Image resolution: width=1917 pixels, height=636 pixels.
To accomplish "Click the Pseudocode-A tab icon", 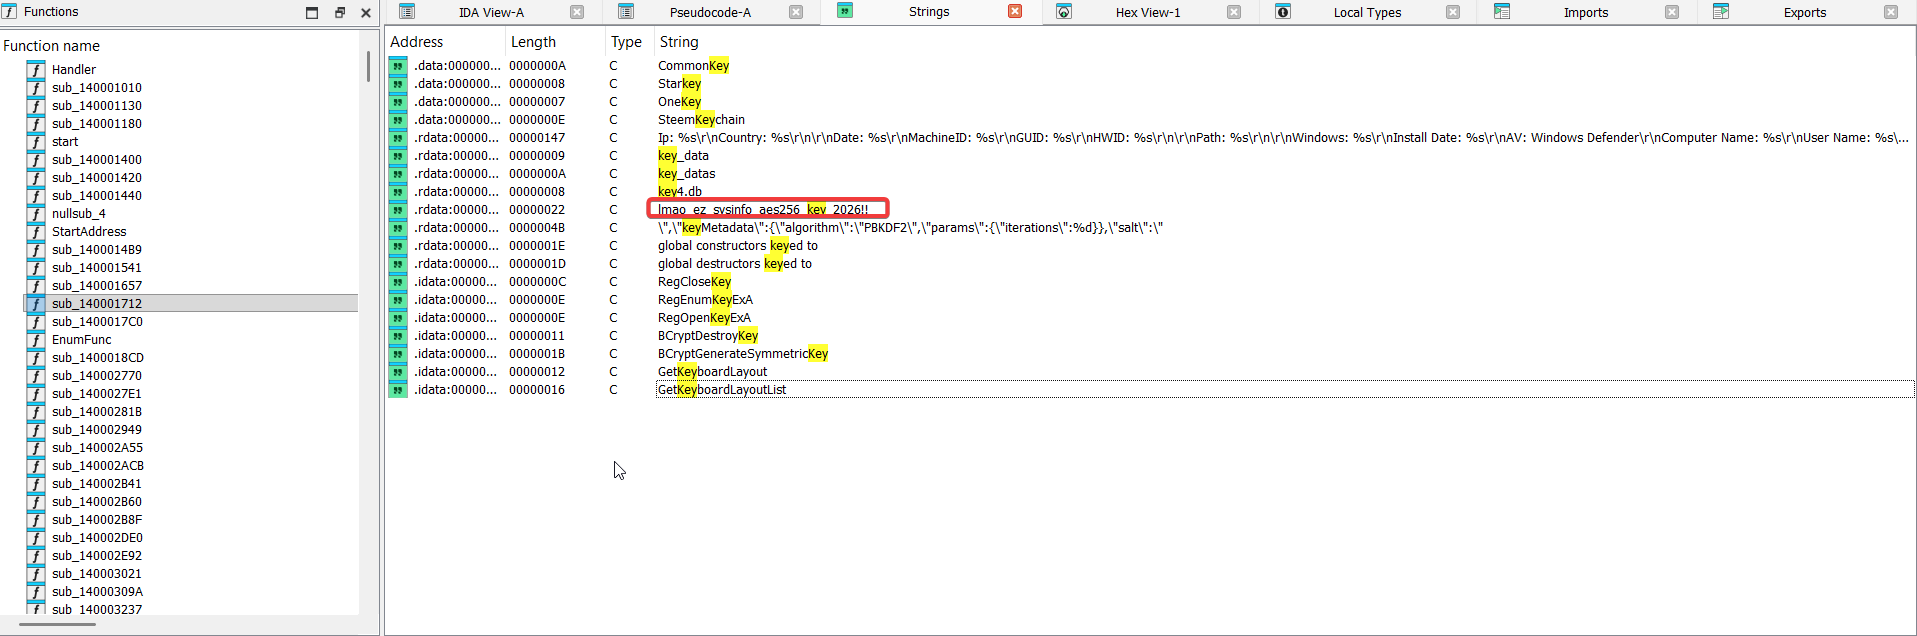I will (x=626, y=11).
